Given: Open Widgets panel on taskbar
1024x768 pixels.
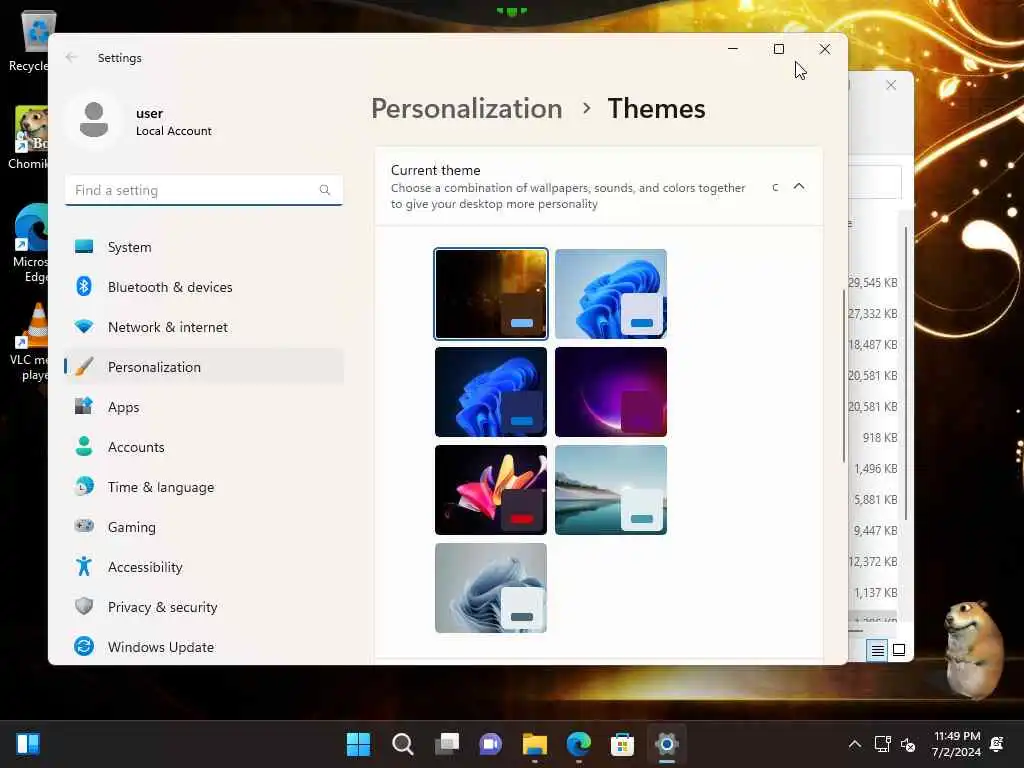Looking at the screenshot, I should click(x=28, y=744).
